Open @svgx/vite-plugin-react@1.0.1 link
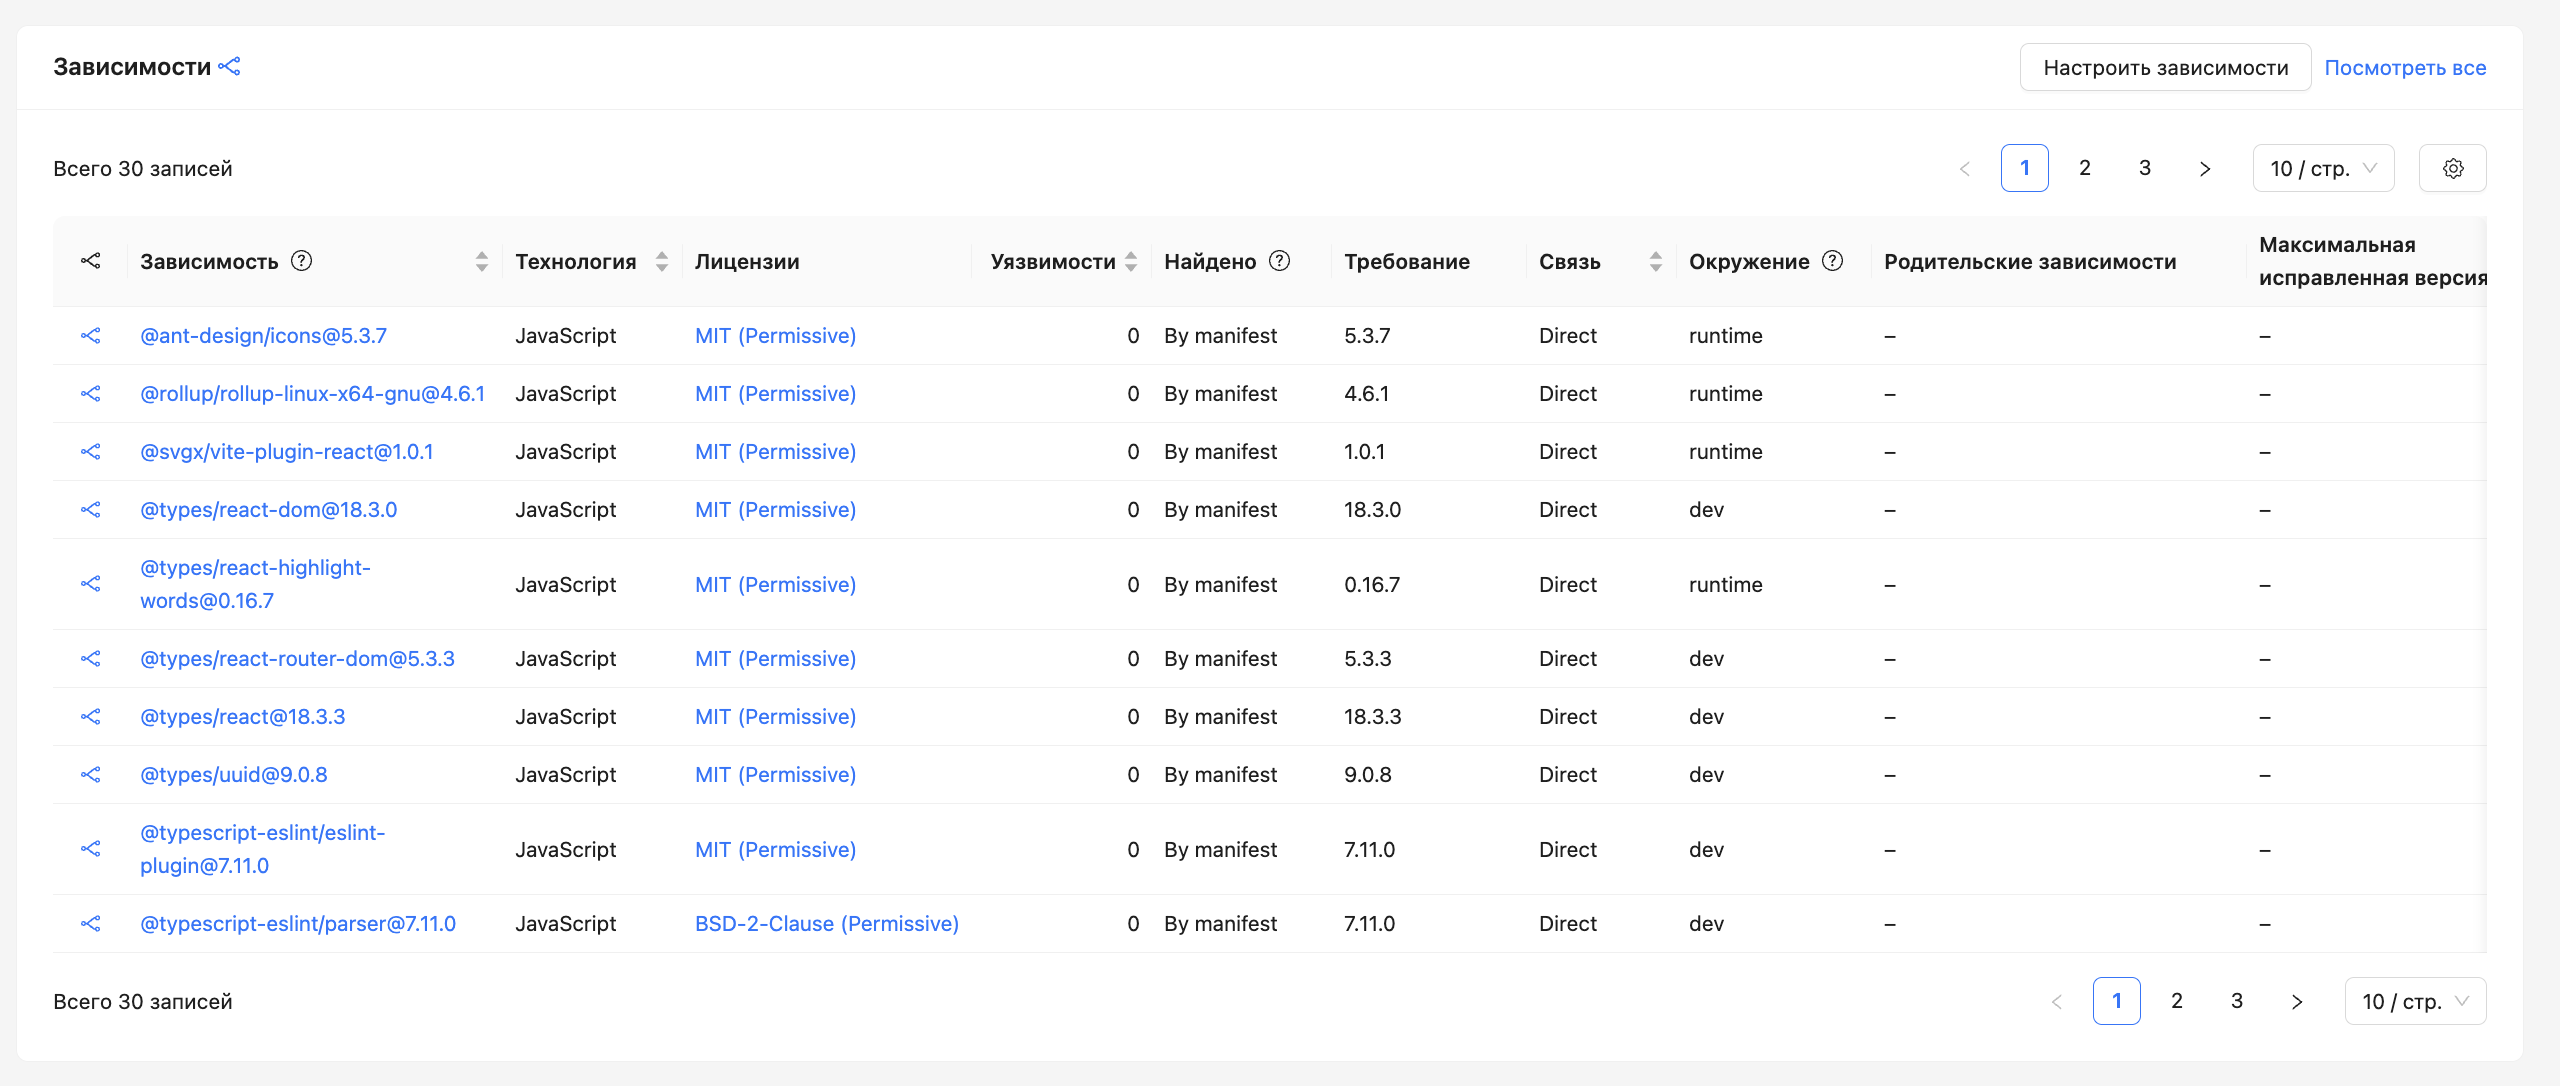This screenshot has height=1086, width=2560. [x=286, y=452]
